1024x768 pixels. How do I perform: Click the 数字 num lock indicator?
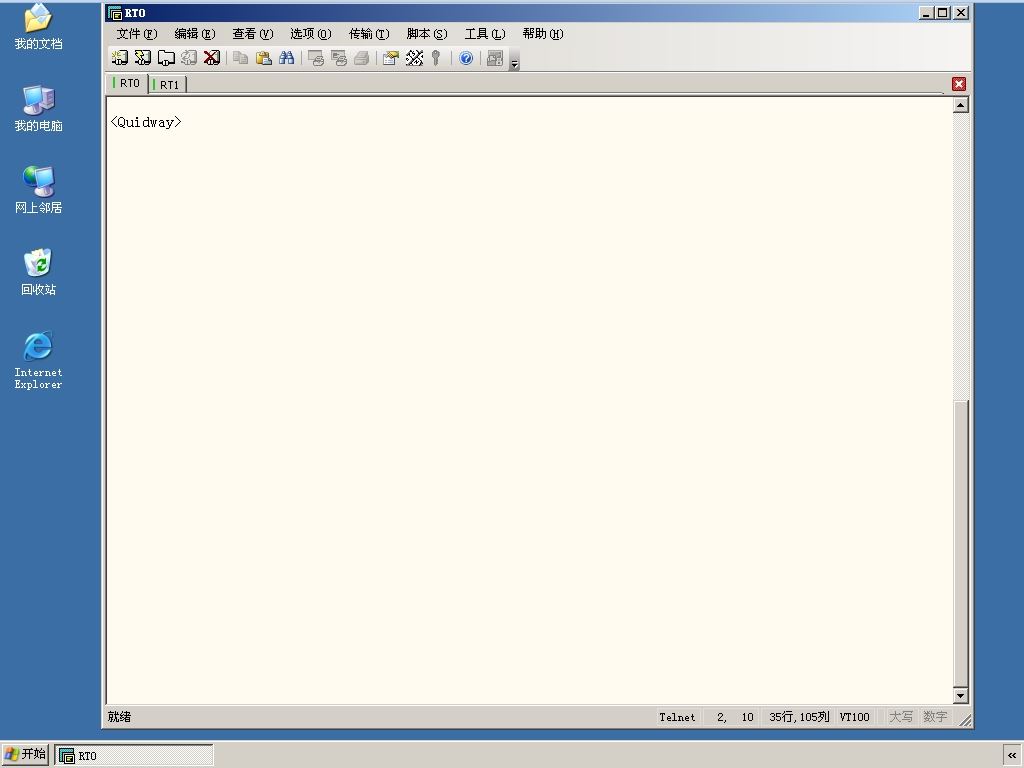(x=935, y=717)
